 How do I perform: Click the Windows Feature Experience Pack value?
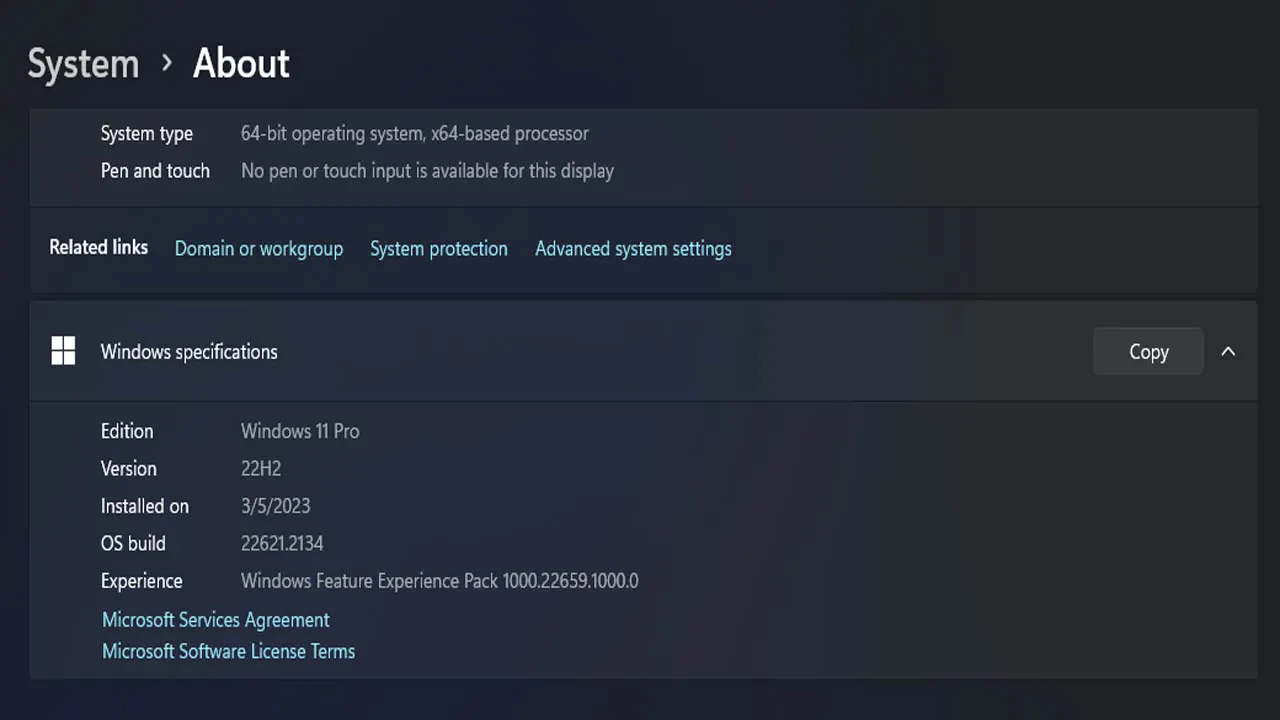(439, 581)
